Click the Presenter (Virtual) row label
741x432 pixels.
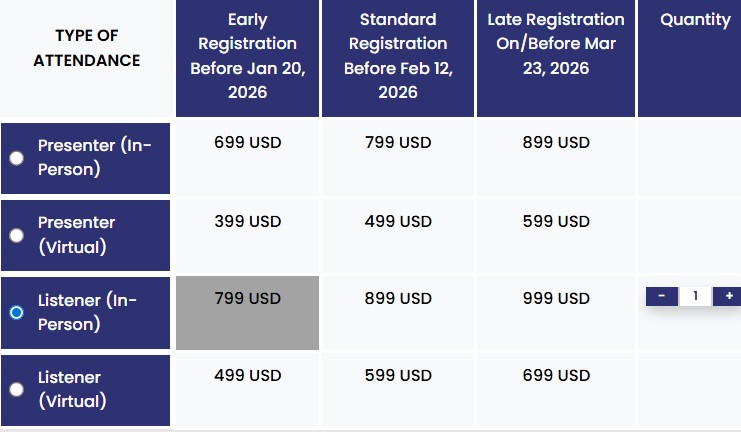click(77, 235)
